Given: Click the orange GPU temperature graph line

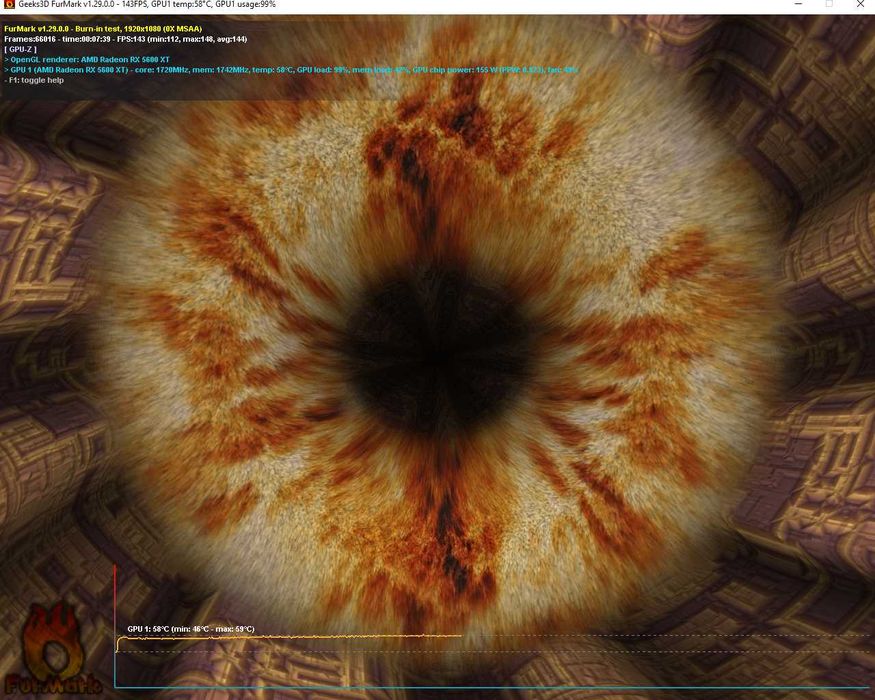Looking at the screenshot, I should pyautogui.click(x=289, y=637).
